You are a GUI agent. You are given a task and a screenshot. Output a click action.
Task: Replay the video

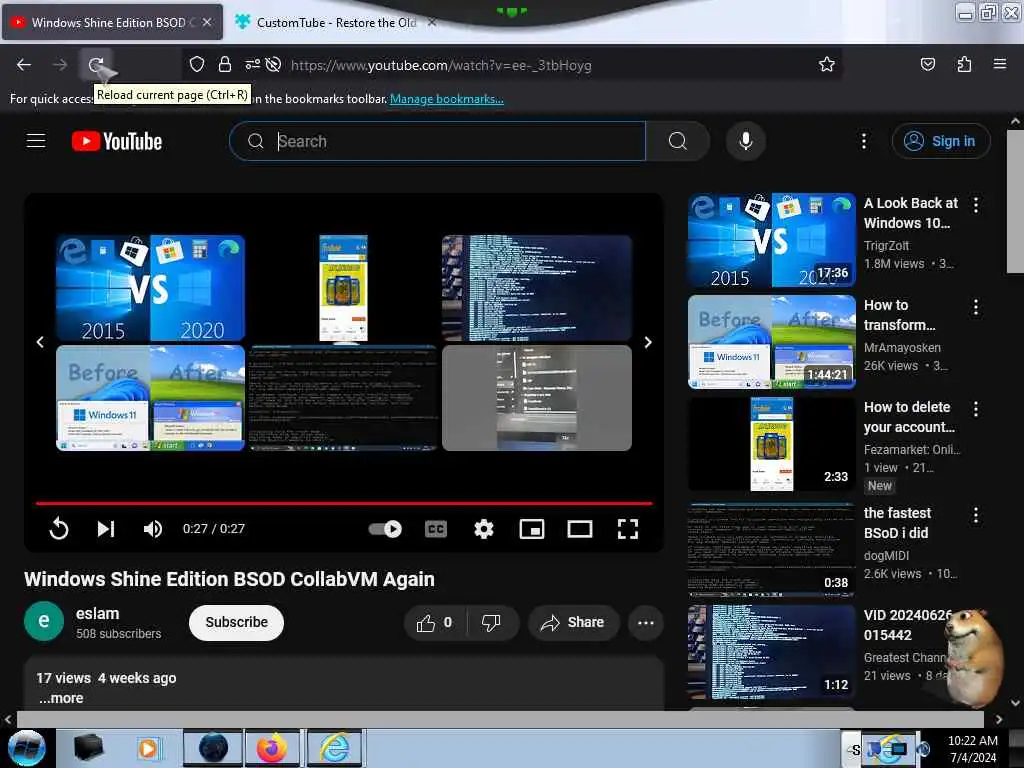pos(59,528)
